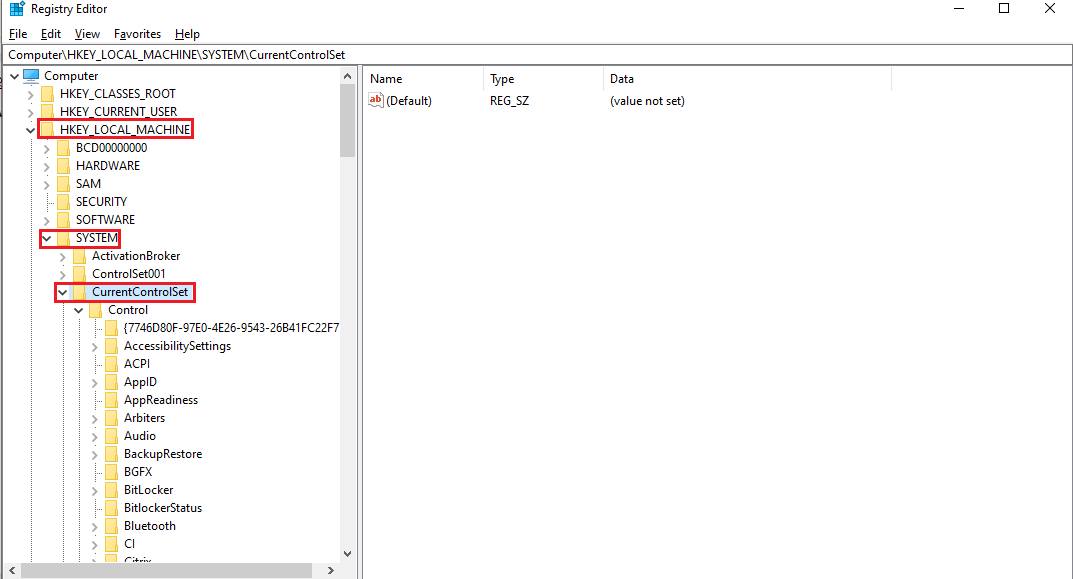
Task: Click the AppReadiness folder icon
Action: click(x=112, y=400)
